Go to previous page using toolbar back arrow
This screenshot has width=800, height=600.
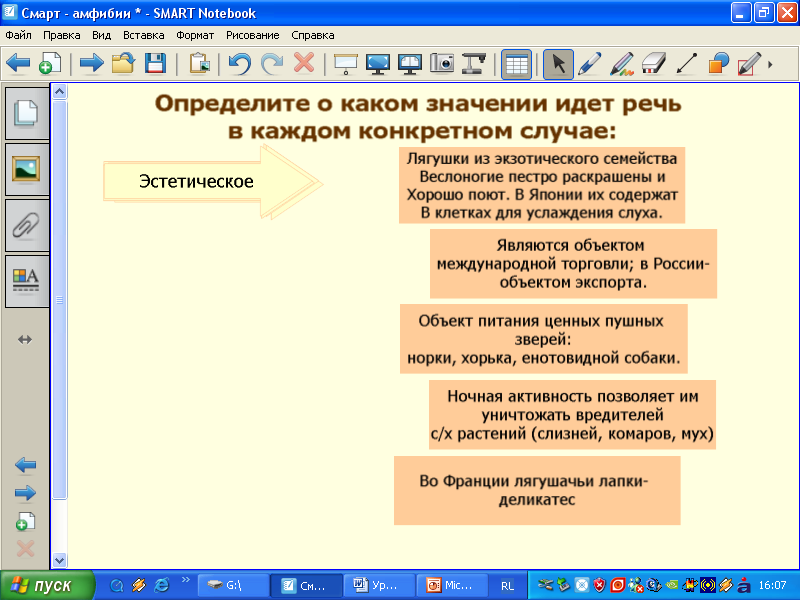[18, 64]
